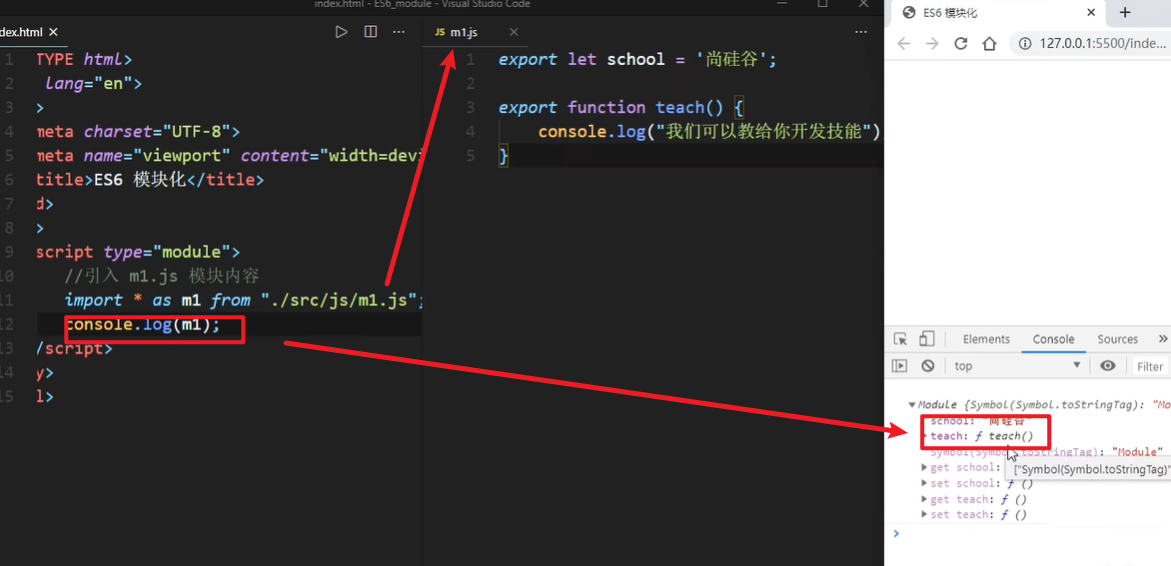Toggle the device toolbar in DevTools
1171x566 pixels.
[927, 339]
